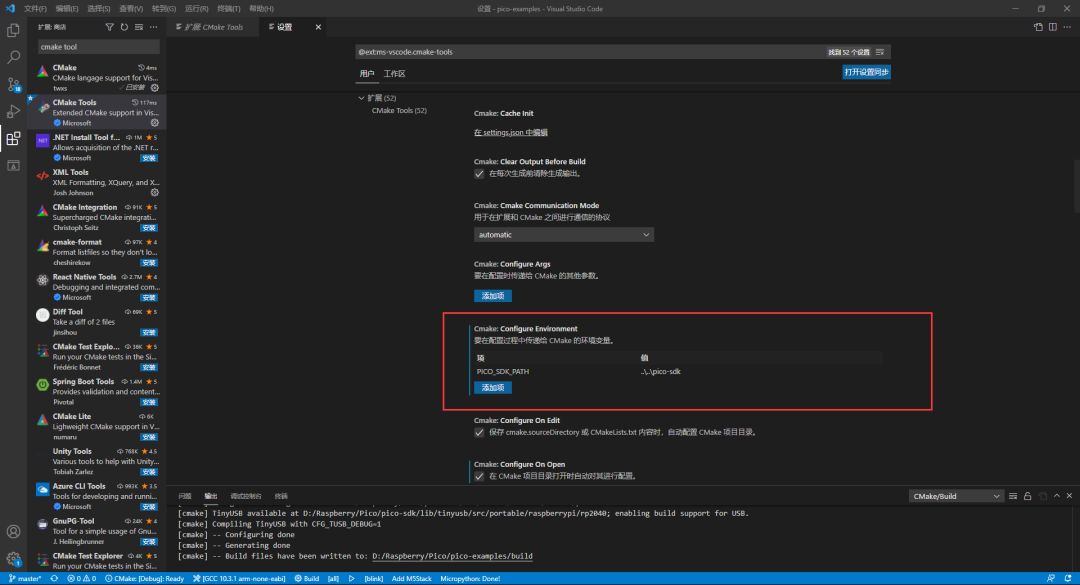Open the manage gear for CMake Tools extension

click(x=155, y=123)
